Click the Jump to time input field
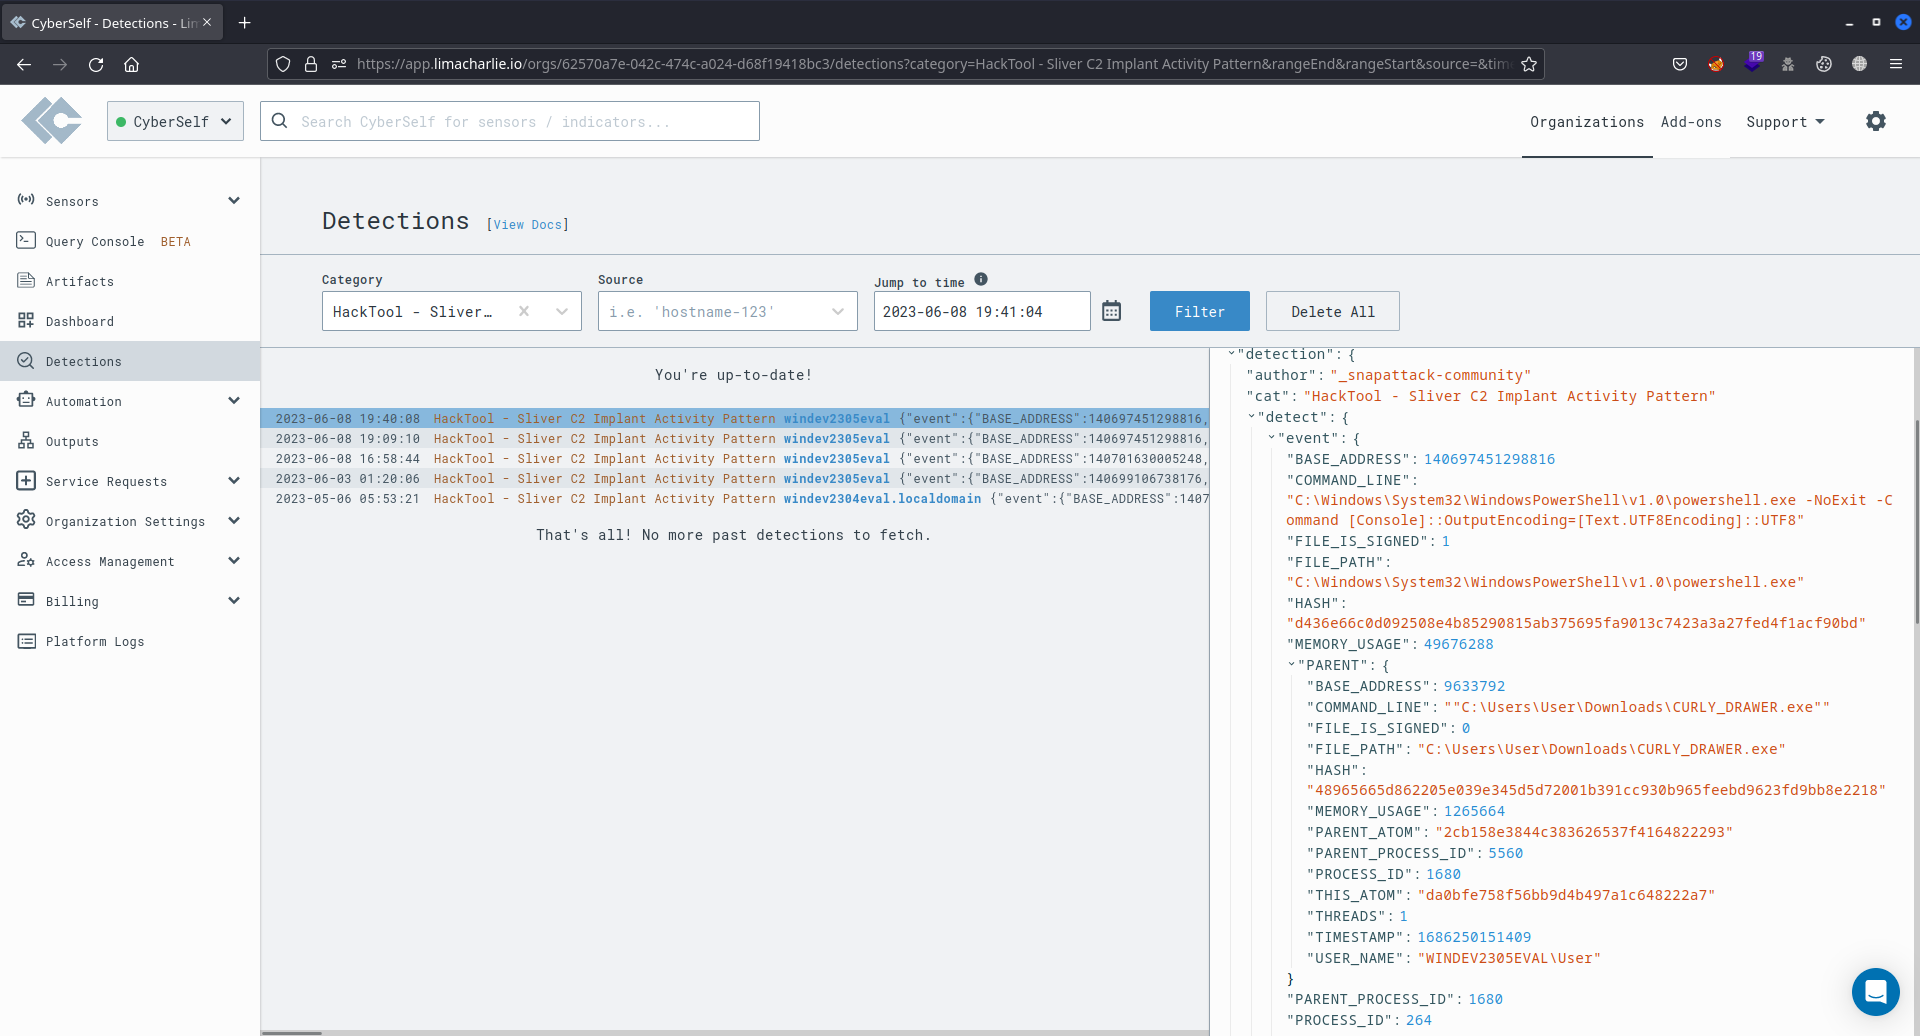Image resolution: width=1920 pixels, height=1036 pixels. [982, 311]
